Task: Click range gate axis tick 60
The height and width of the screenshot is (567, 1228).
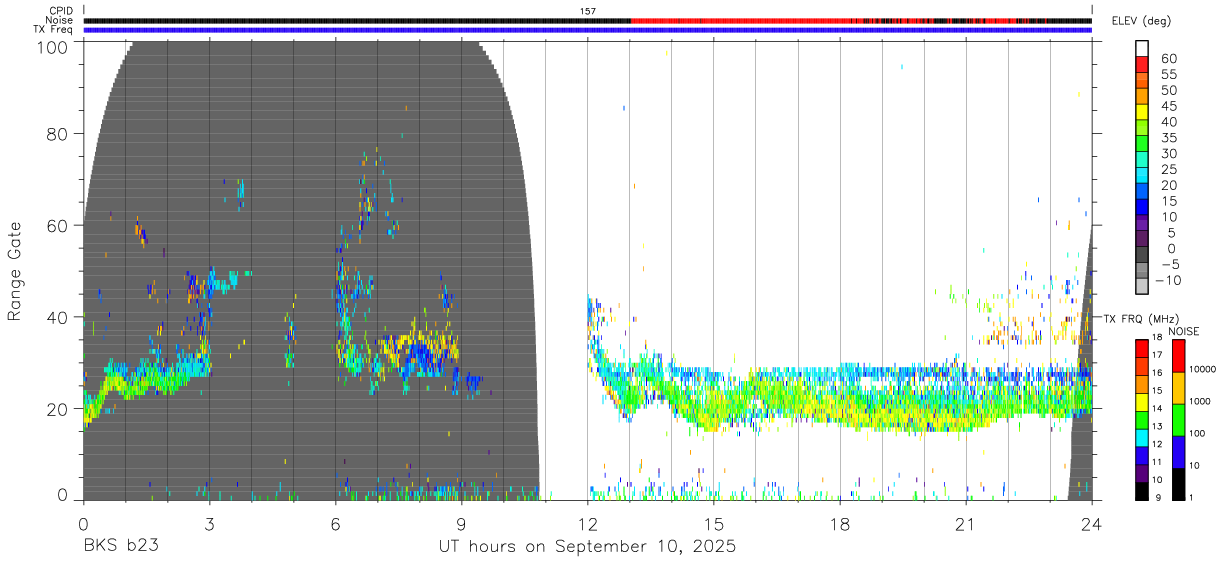Action: click(x=59, y=225)
